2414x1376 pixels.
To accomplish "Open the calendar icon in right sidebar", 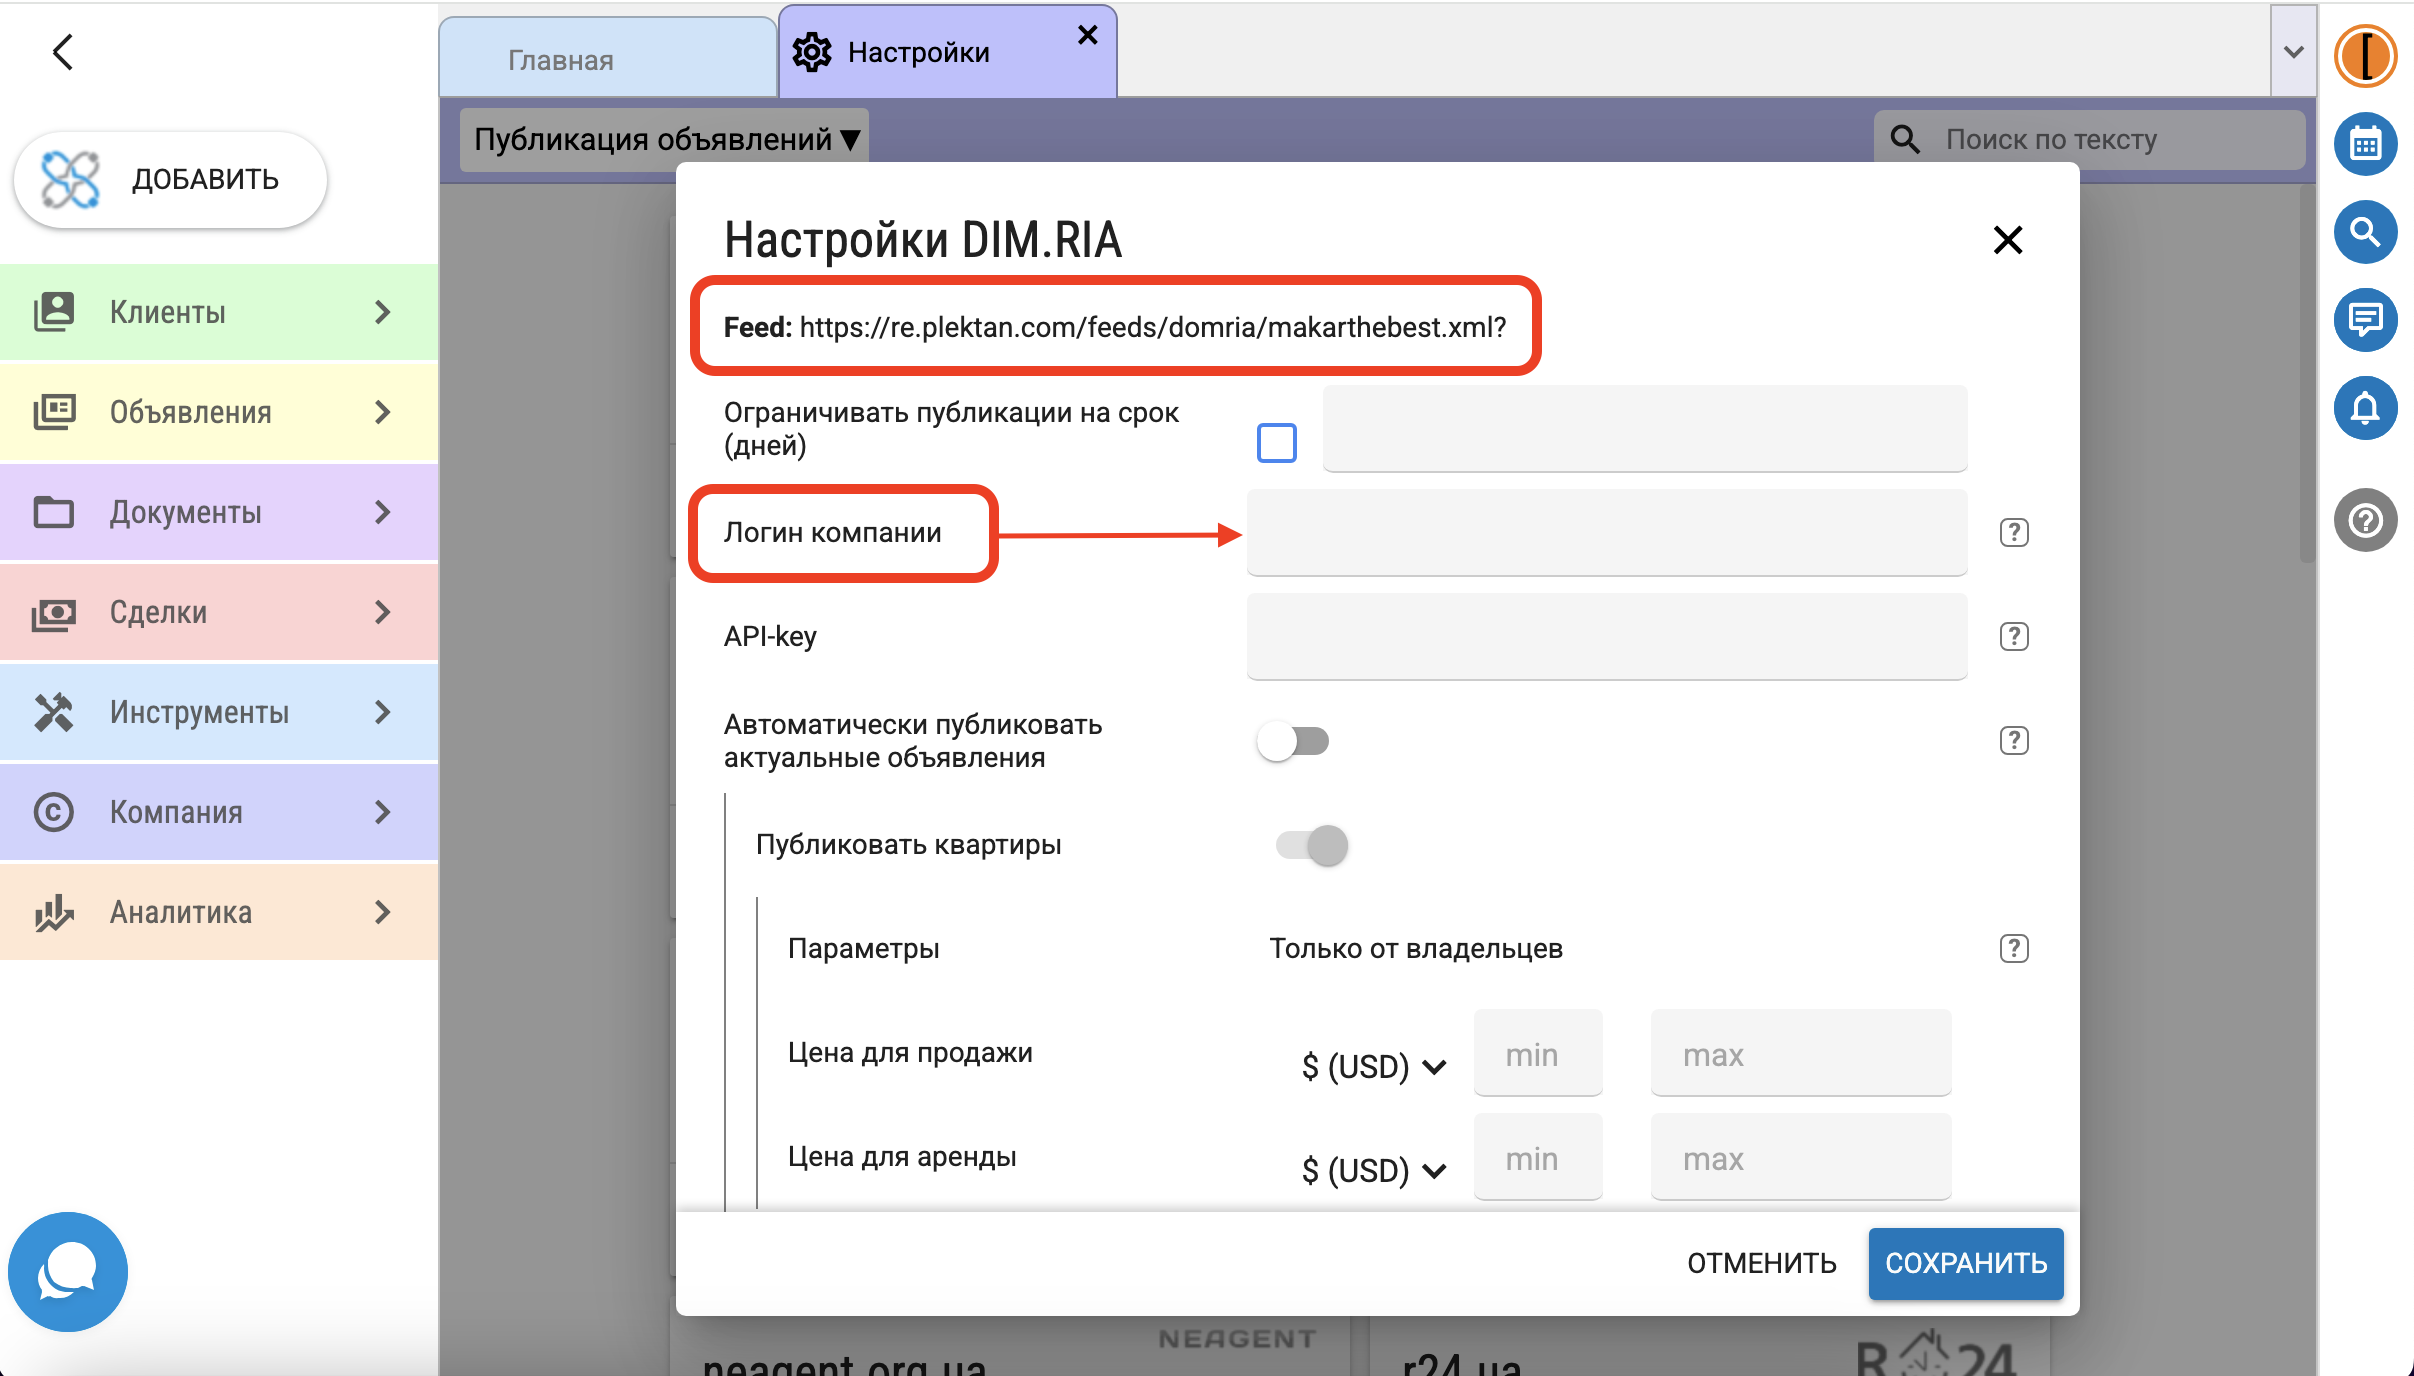I will pos(2365,145).
